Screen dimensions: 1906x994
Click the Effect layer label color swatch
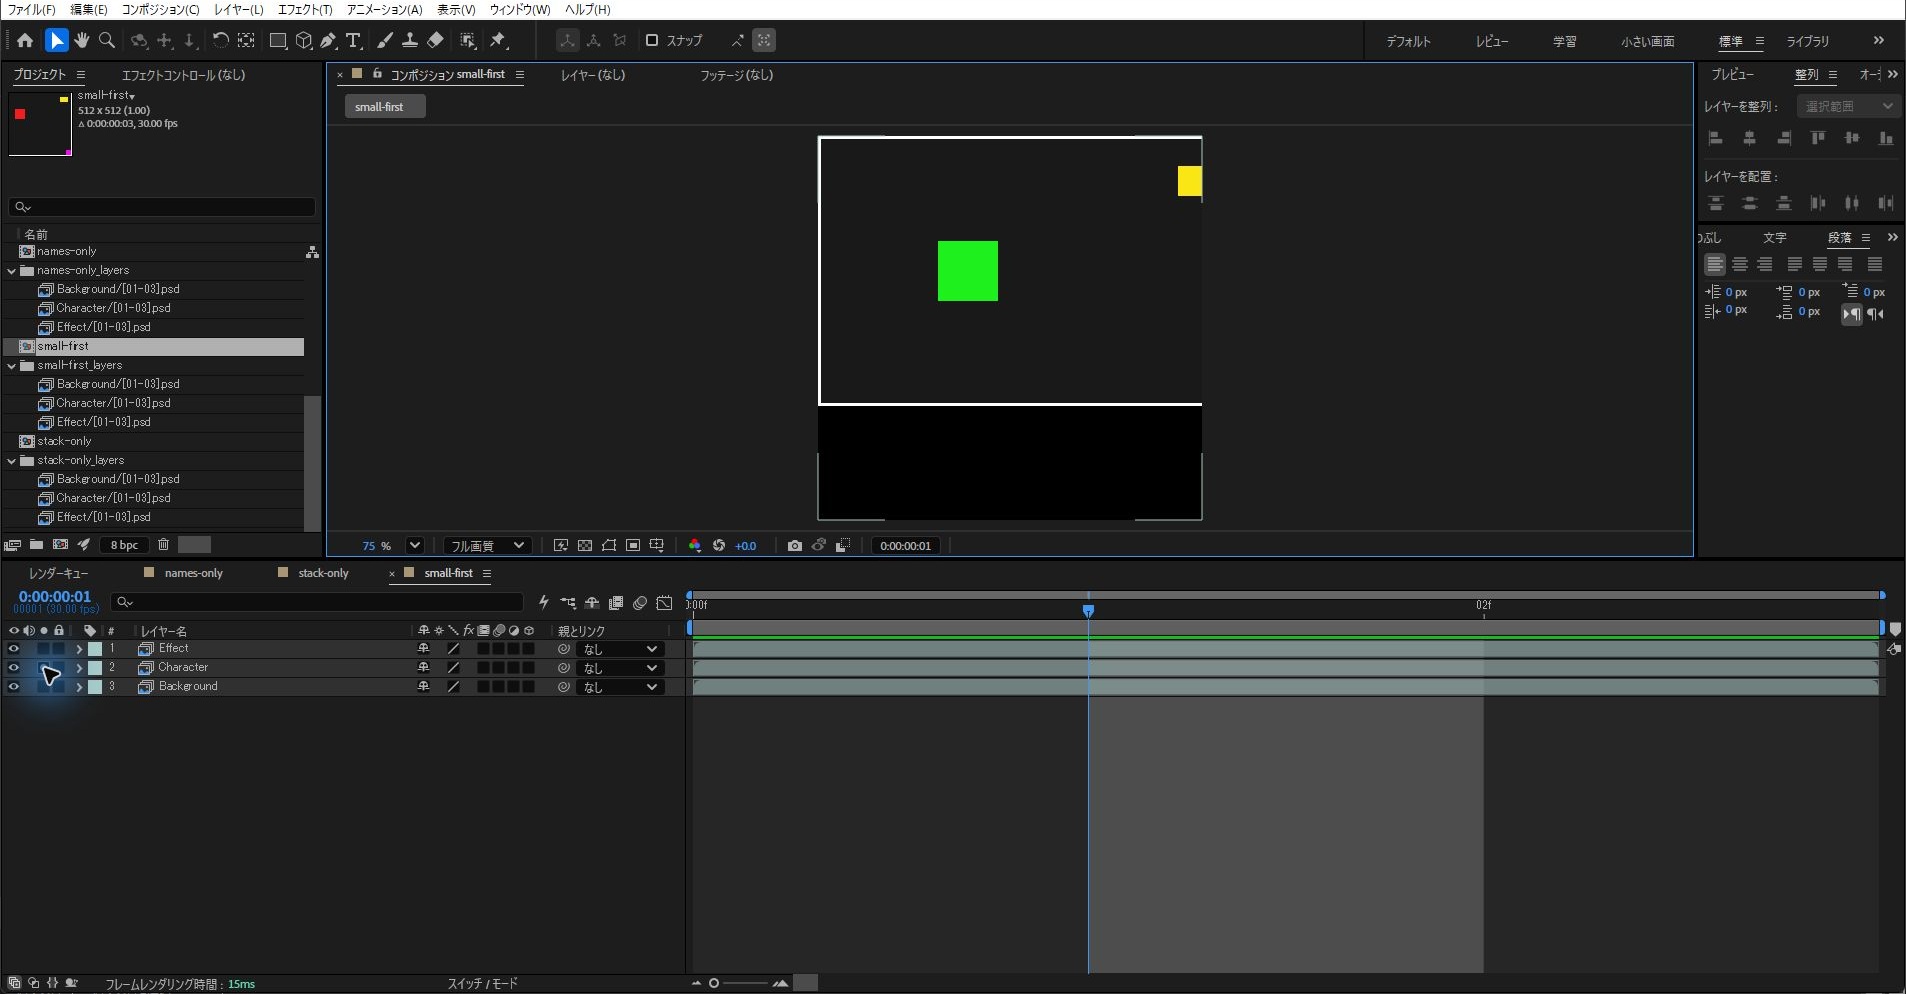[x=95, y=649]
